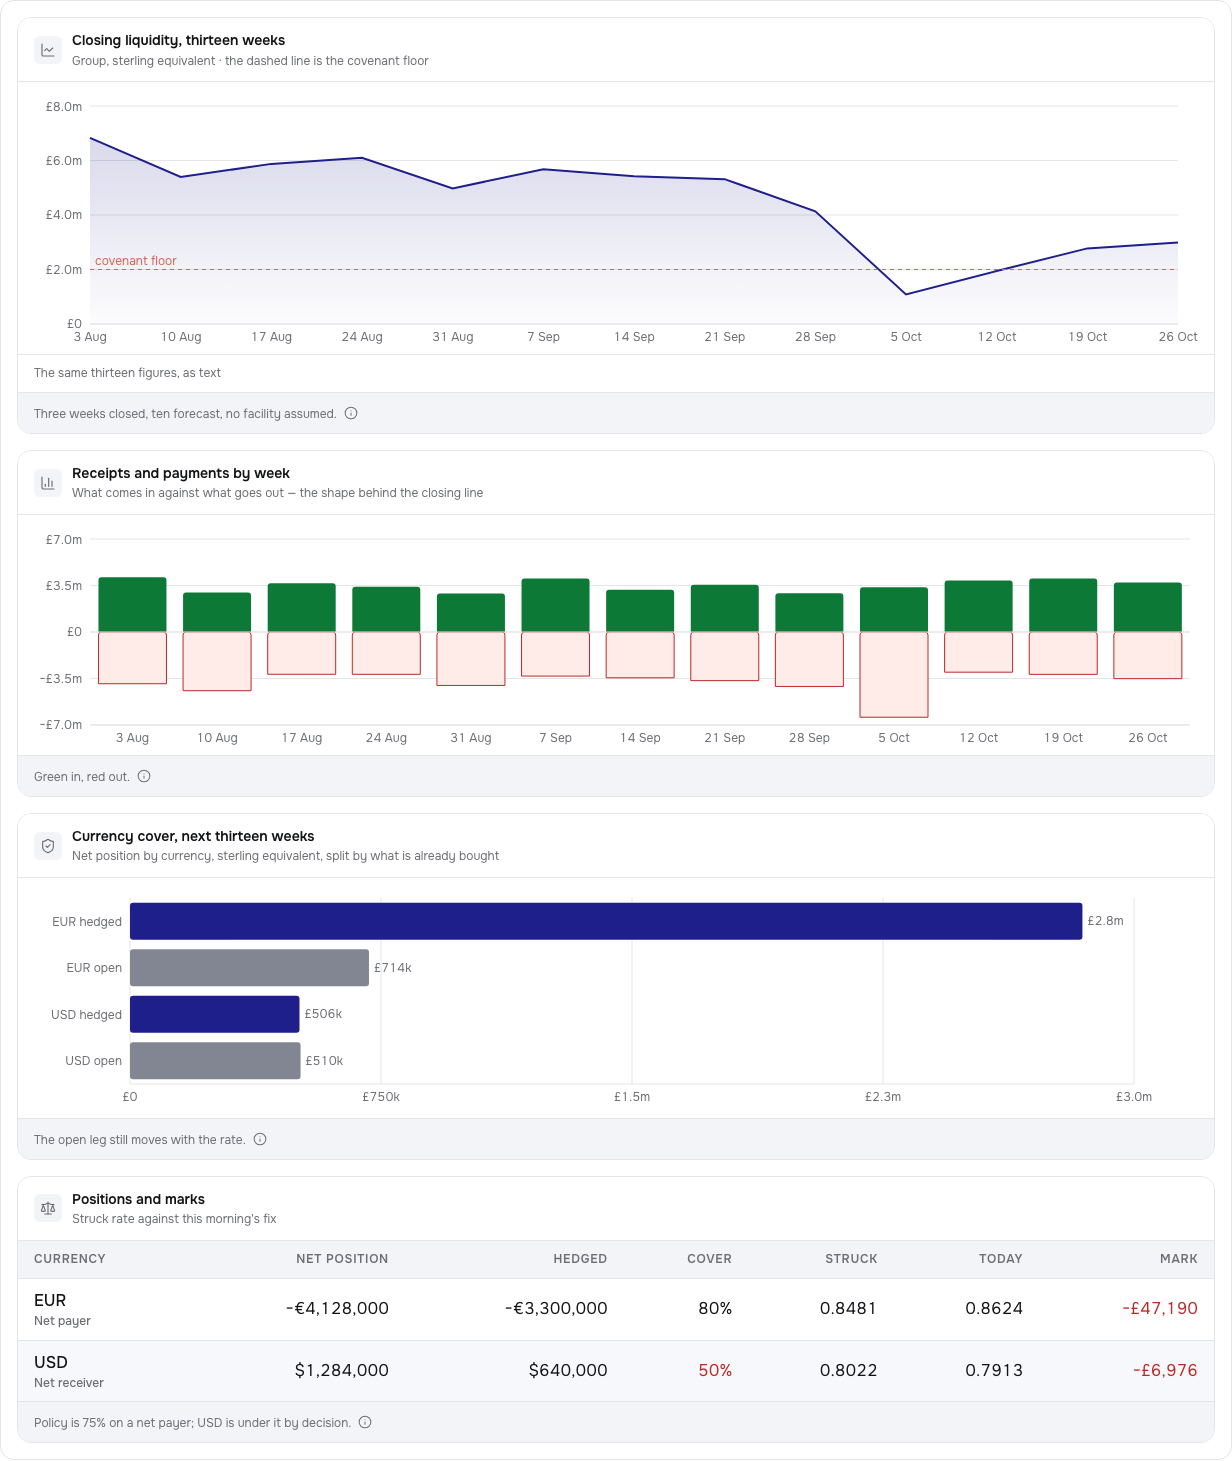
Task: Sort by the CURRENCY column header
Action: point(70,1259)
